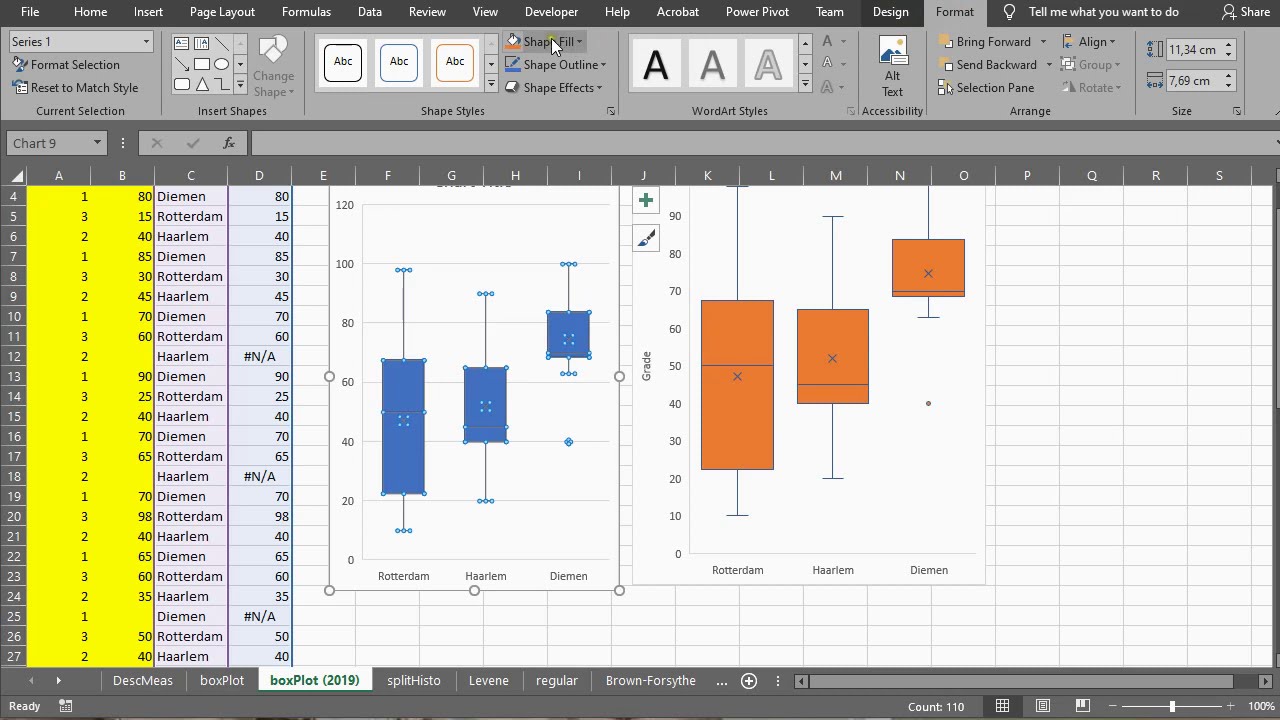Click Send Backward
This screenshot has height=720, width=1280.
(x=987, y=64)
